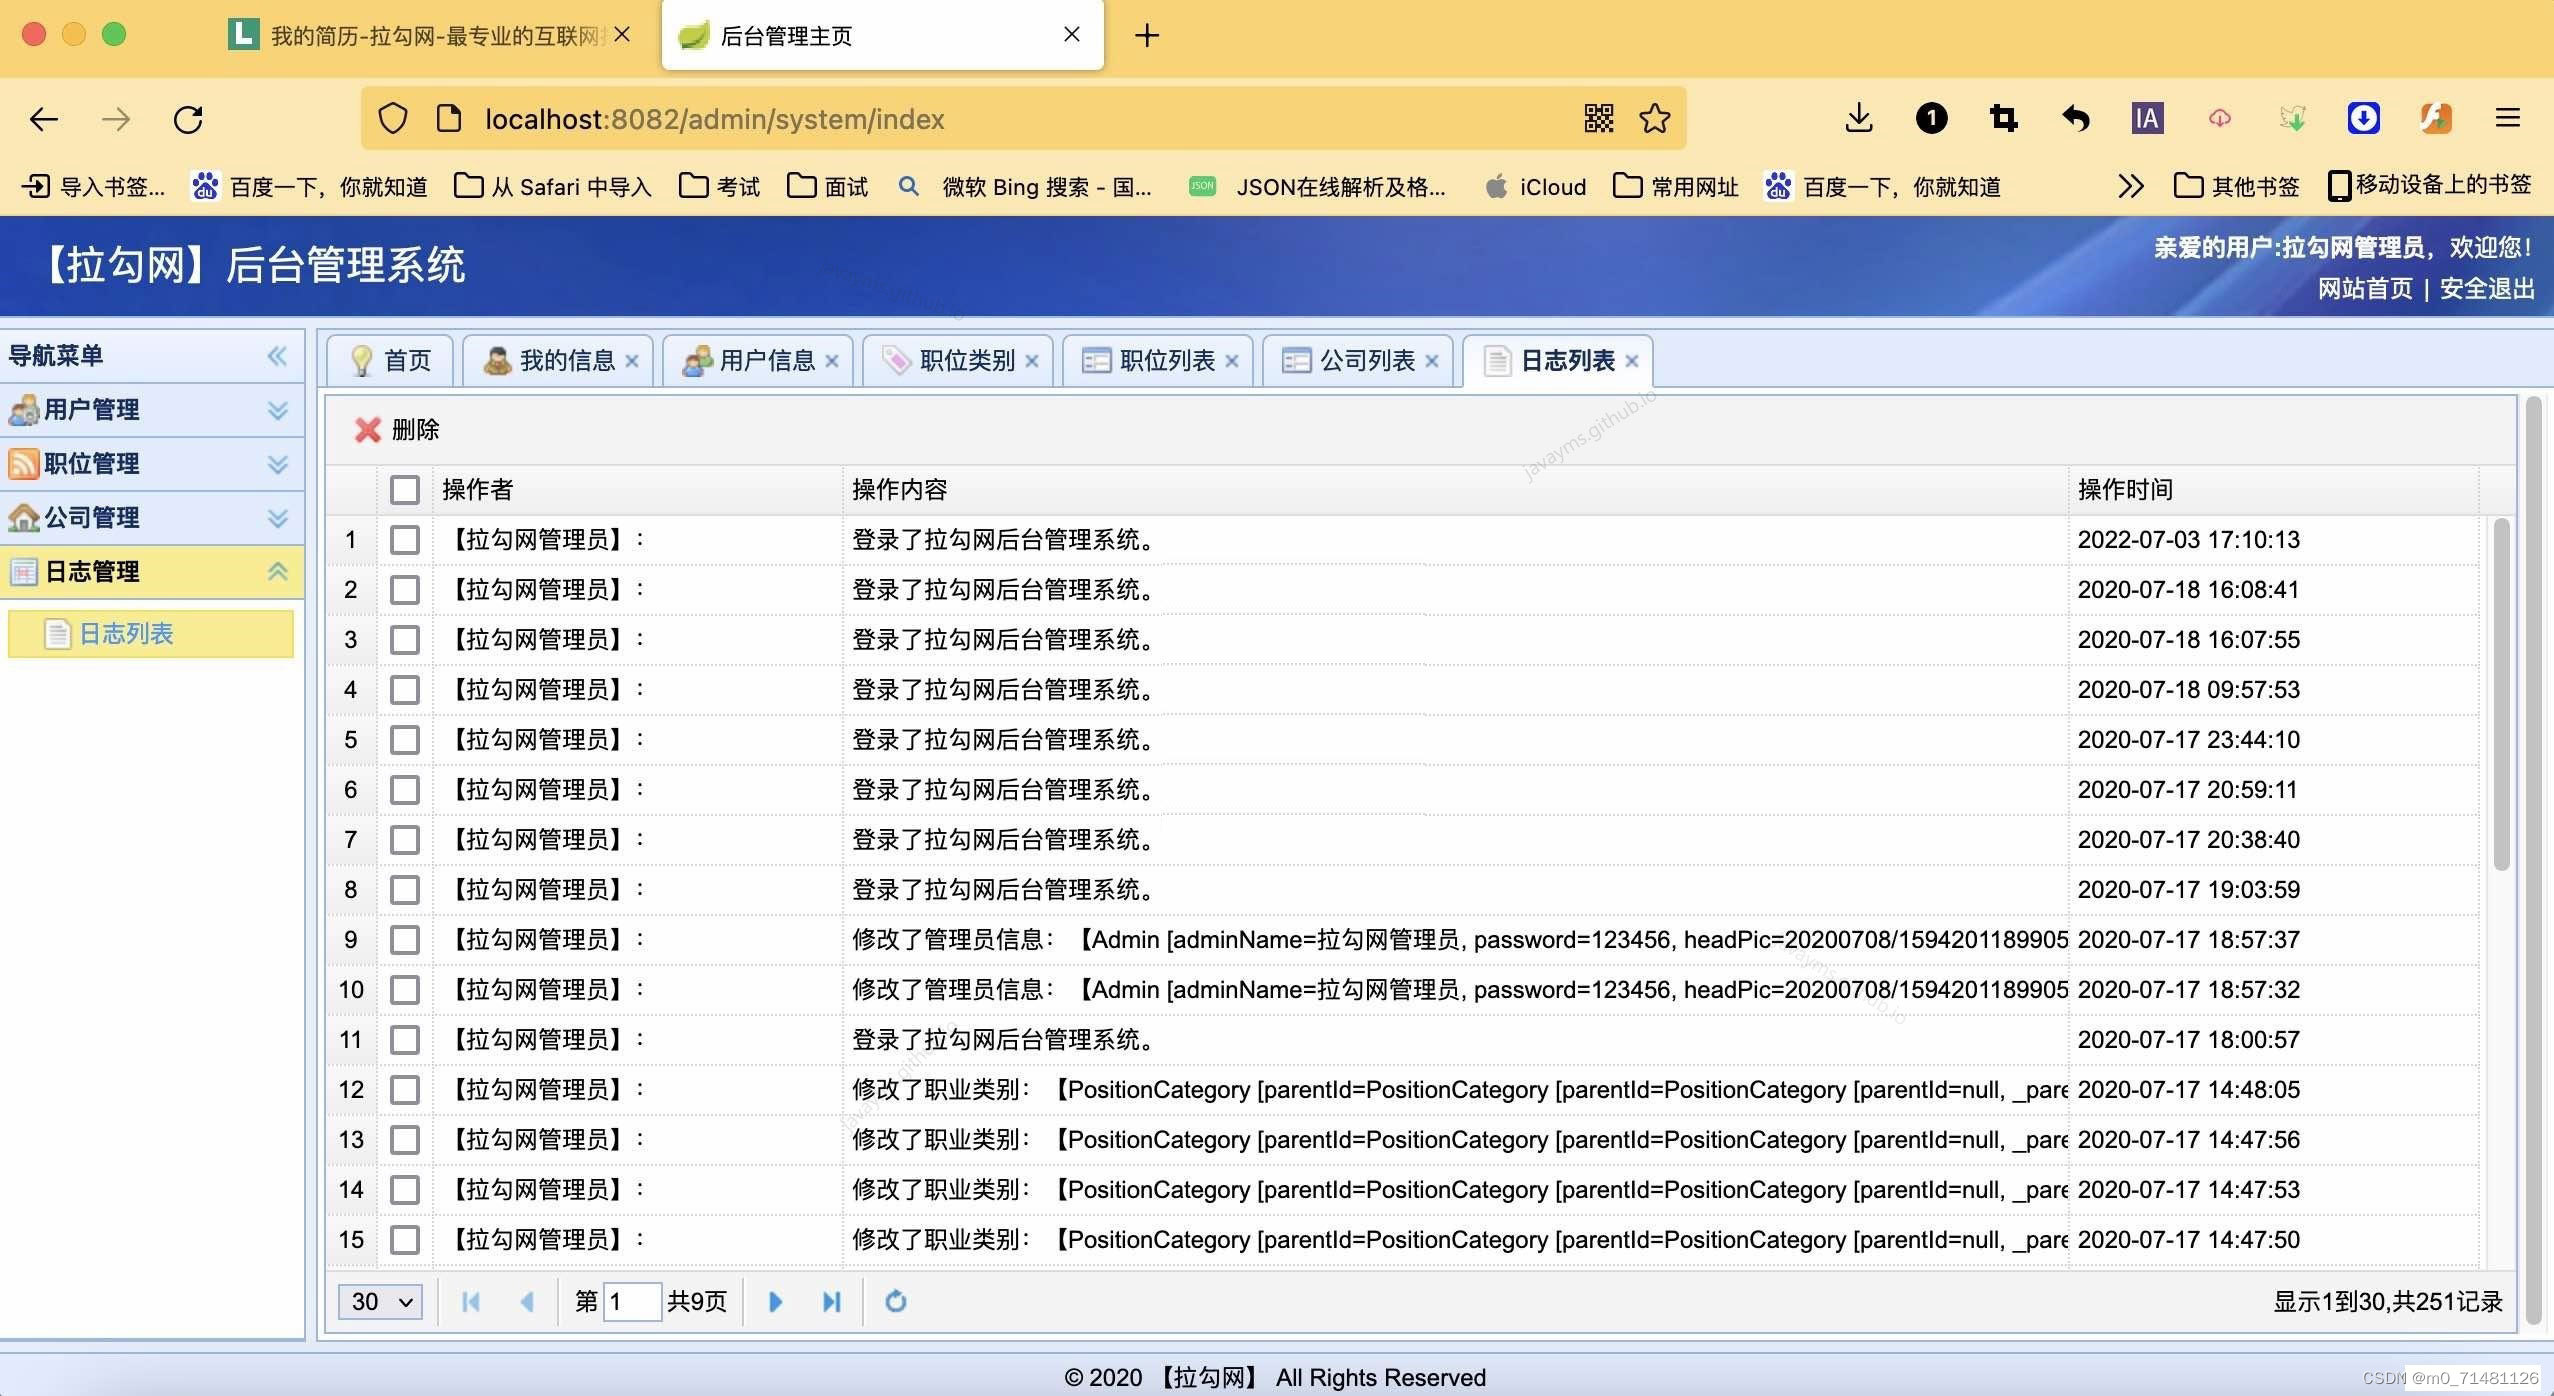Image resolution: width=2554 pixels, height=1396 pixels.
Task: Collapse the navigation menu panel
Action: pyautogui.click(x=277, y=356)
